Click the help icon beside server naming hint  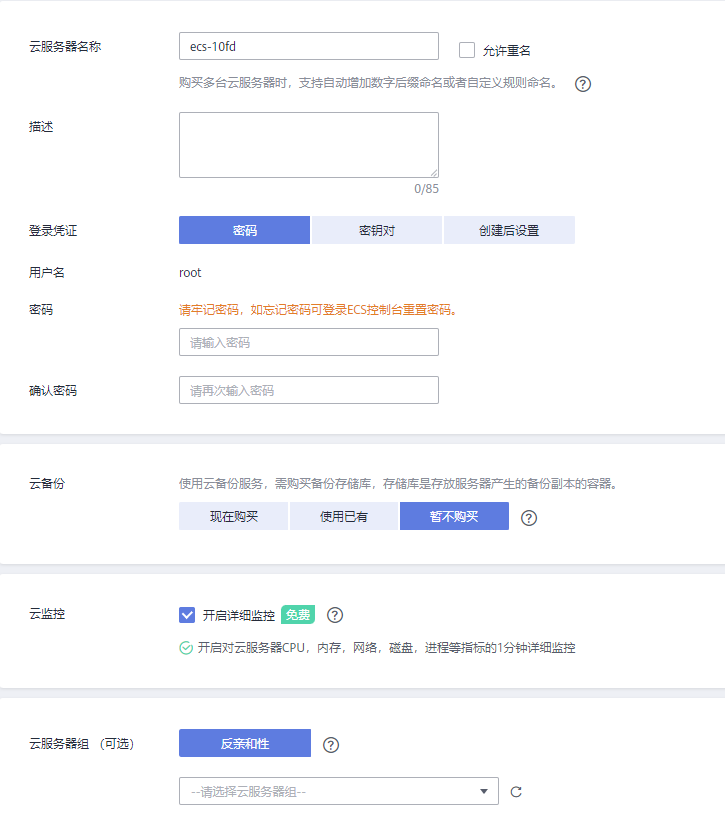coord(583,84)
